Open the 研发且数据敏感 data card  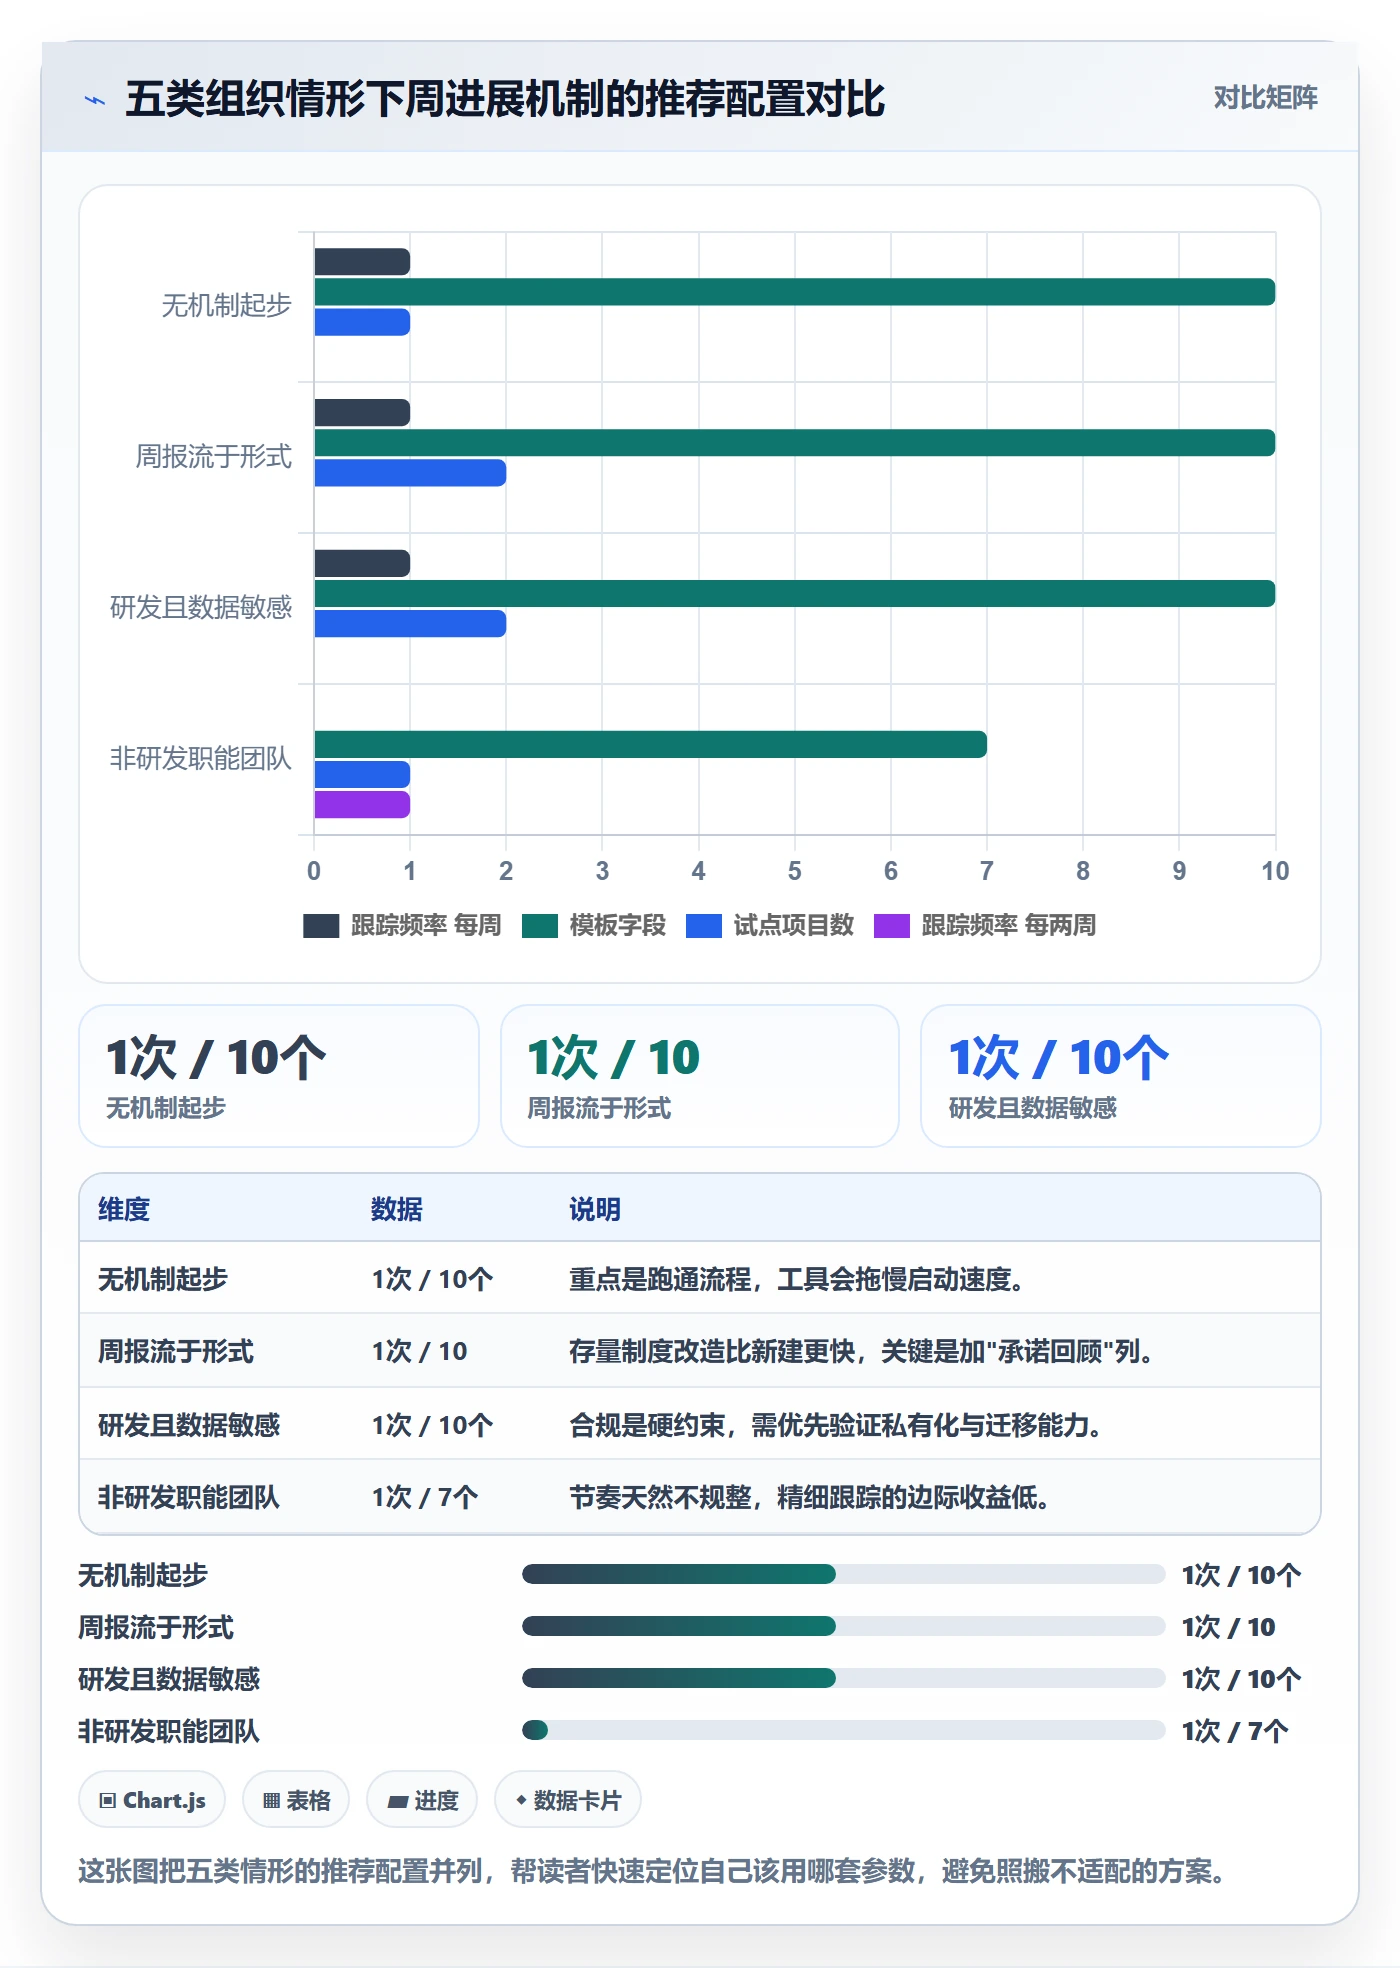(1121, 1076)
